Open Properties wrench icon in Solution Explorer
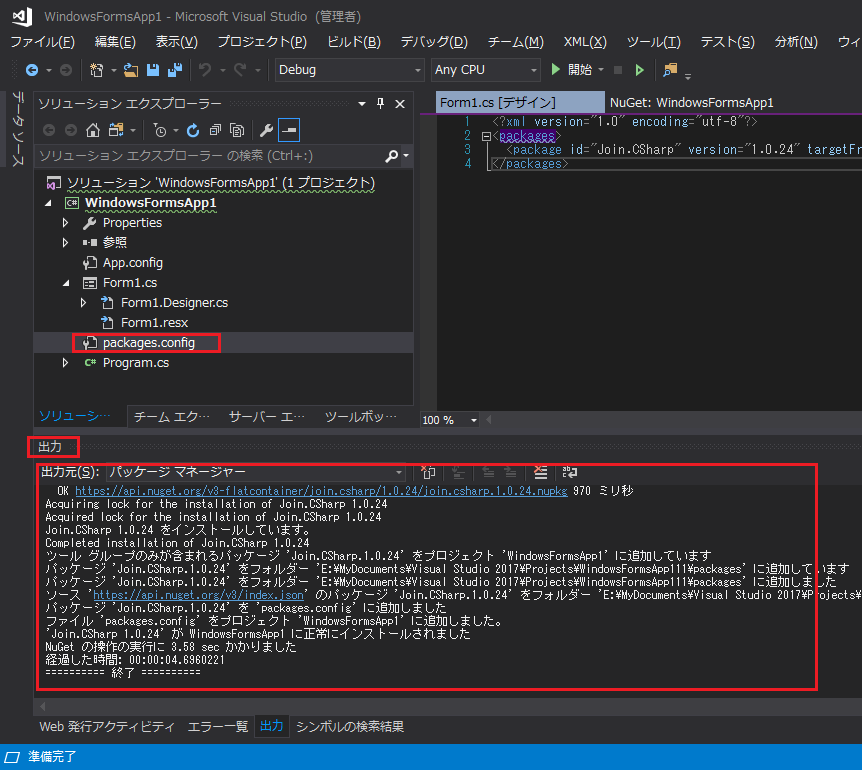The width and height of the screenshot is (862, 770). pyautogui.click(x=266, y=130)
